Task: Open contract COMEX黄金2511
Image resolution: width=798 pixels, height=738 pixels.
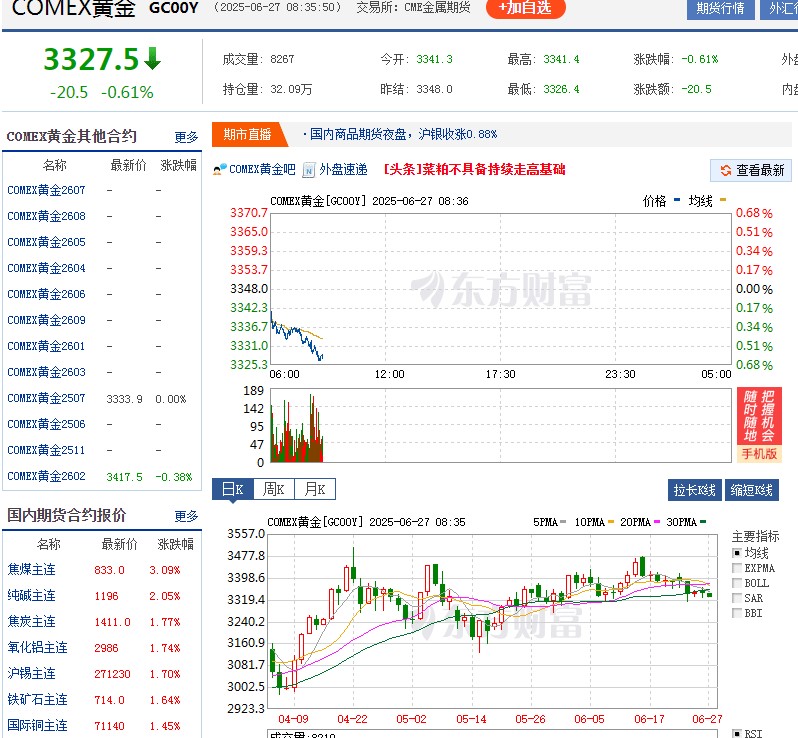Action: pos(46,450)
